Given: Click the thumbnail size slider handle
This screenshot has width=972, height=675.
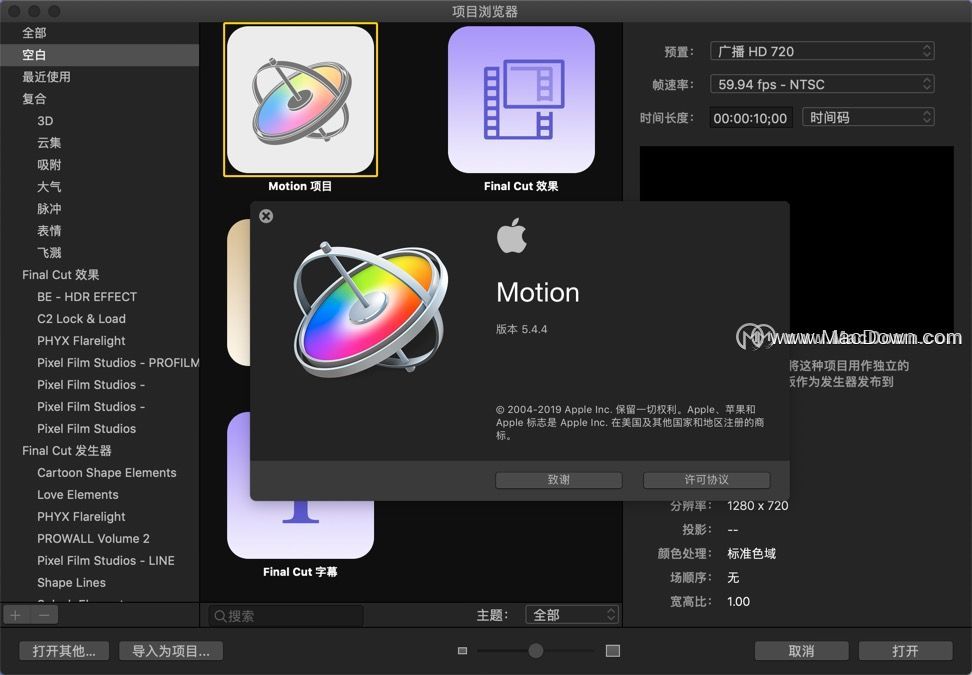Looking at the screenshot, I should coord(536,650).
